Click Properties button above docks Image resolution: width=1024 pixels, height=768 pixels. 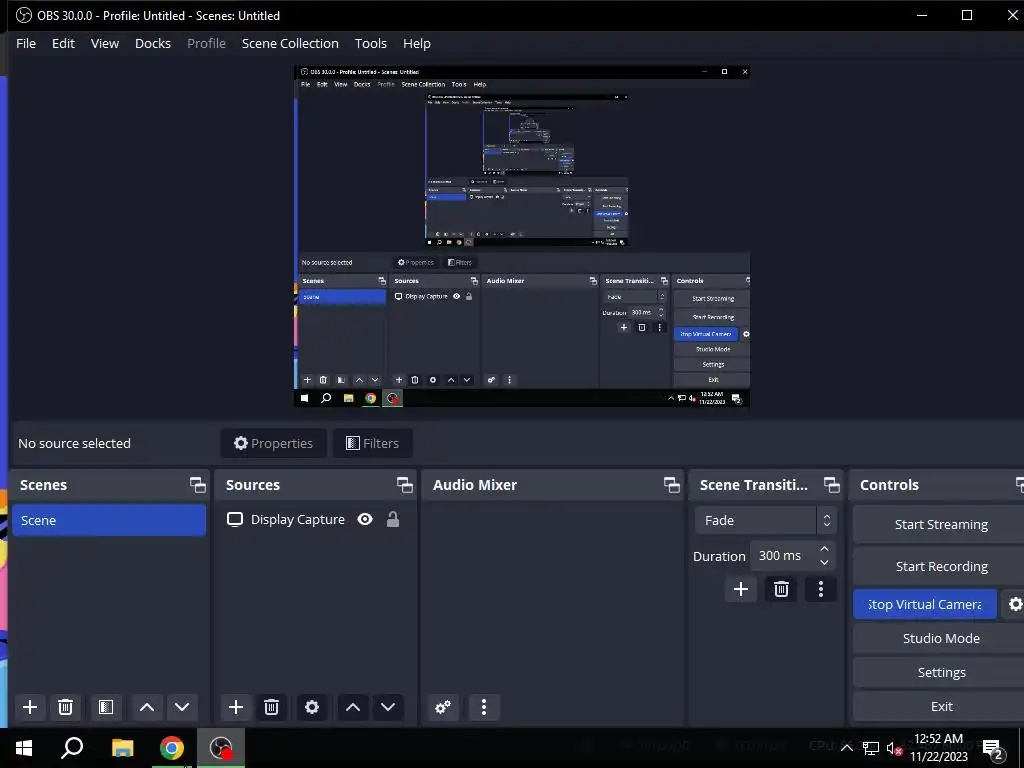274,443
